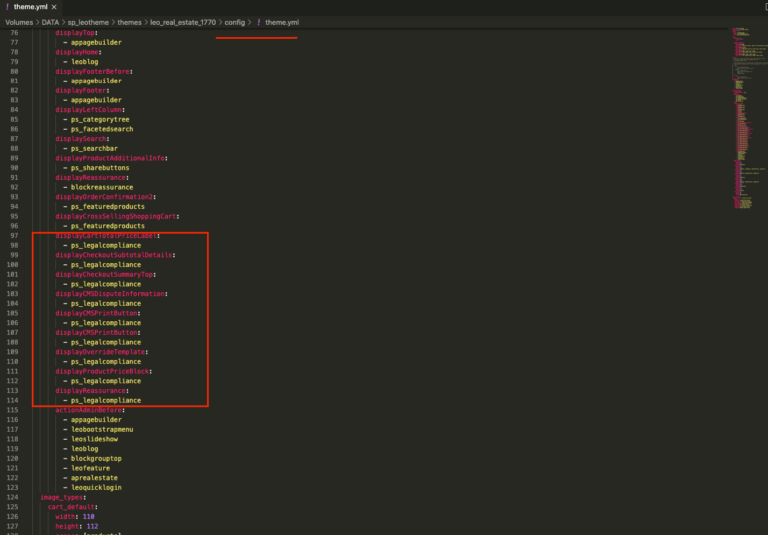Click the blockreassurance entry

[x=102, y=187]
